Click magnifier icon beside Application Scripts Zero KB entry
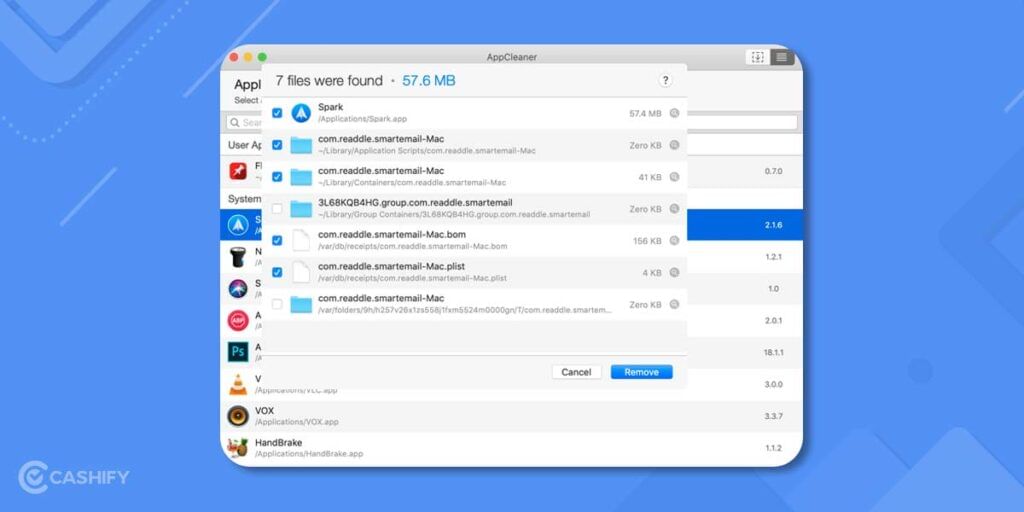1024x512 pixels. point(674,145)
